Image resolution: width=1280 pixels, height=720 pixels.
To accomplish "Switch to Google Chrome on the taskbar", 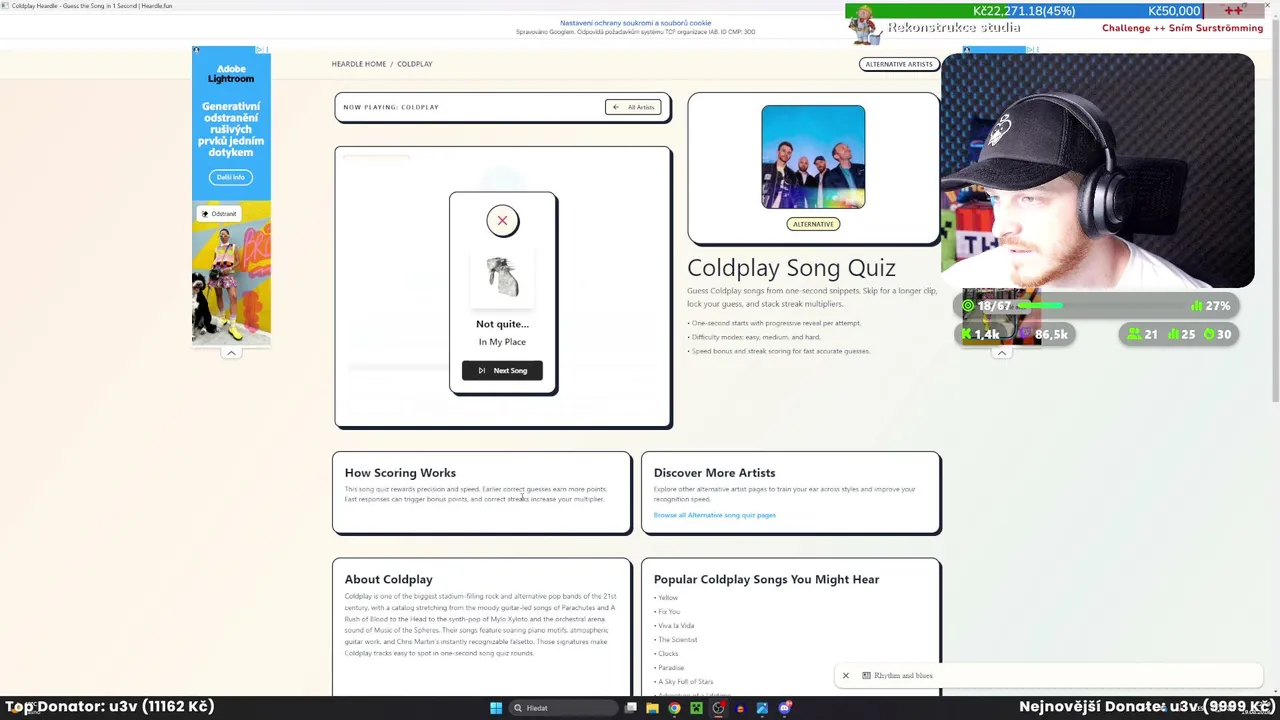I will (x=674, y=708).
